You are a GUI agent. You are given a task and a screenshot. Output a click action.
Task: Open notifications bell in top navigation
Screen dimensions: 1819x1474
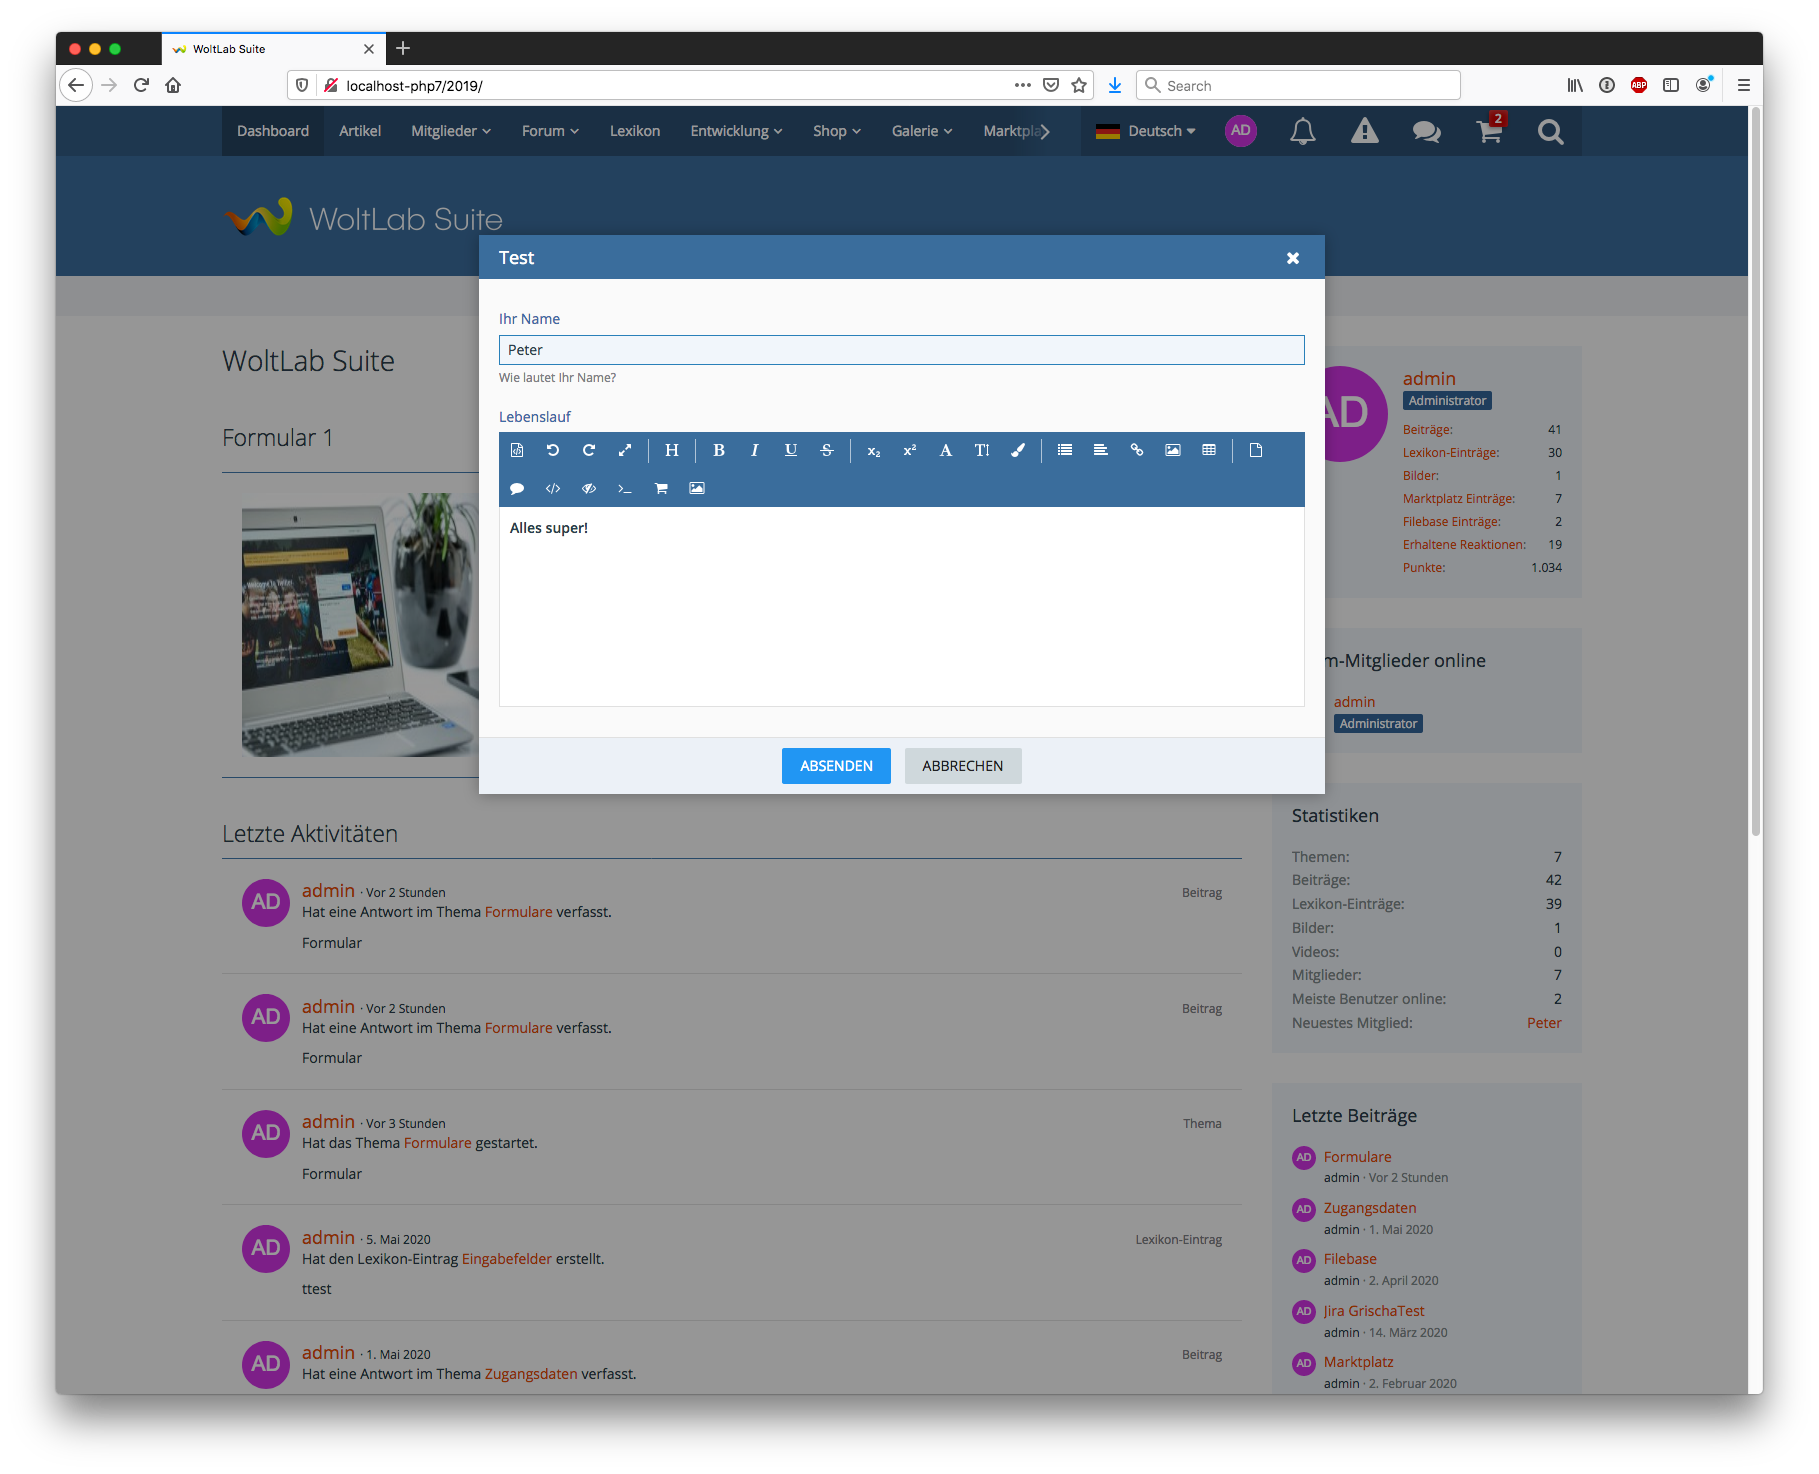point(1302,131)
